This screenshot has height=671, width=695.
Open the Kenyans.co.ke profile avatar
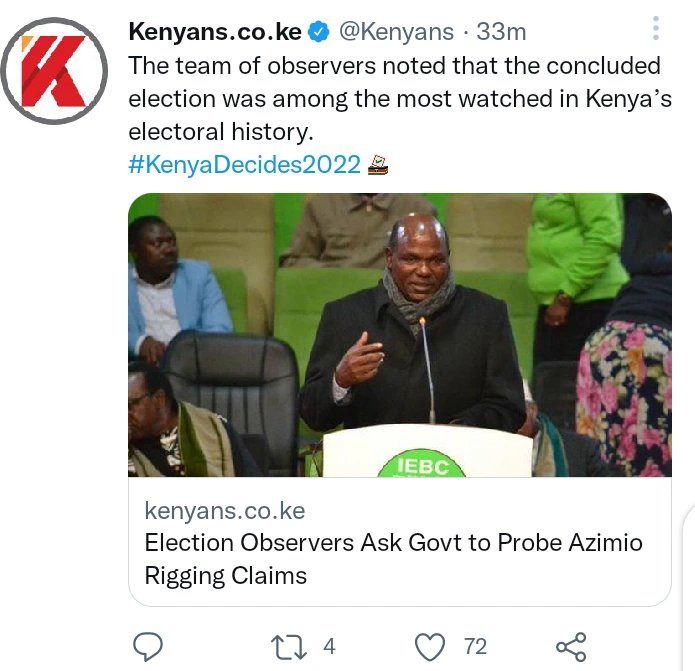54,71
